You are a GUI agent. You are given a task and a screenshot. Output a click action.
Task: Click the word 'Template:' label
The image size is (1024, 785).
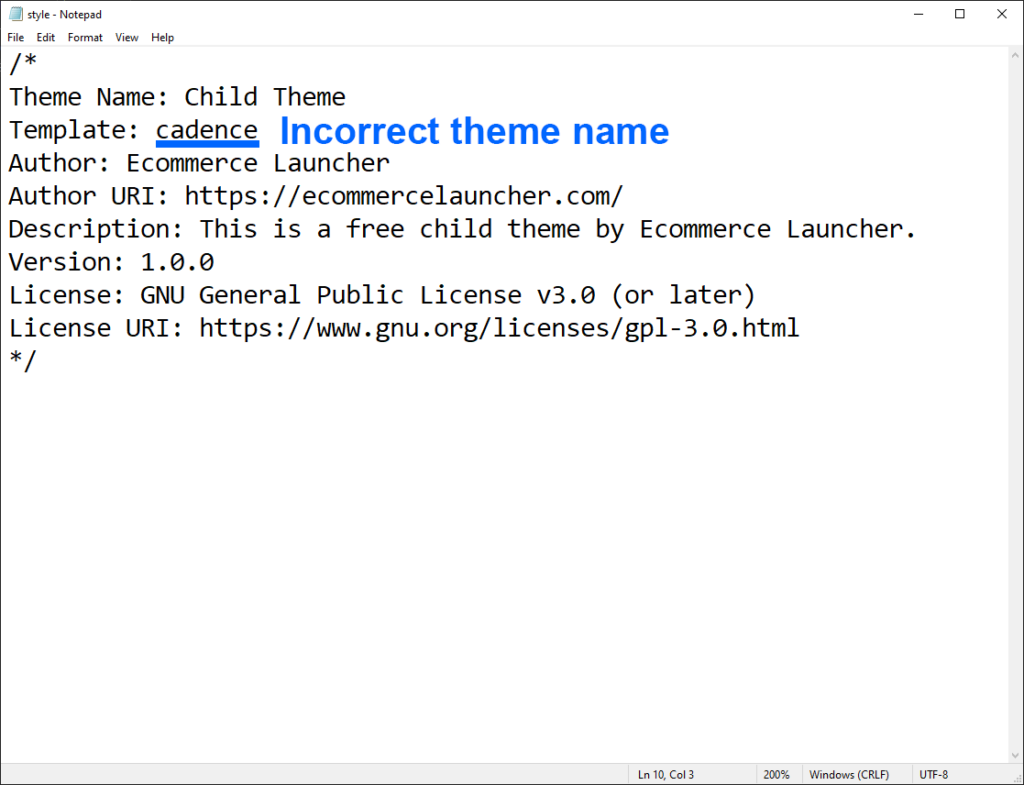coord(74,131)
